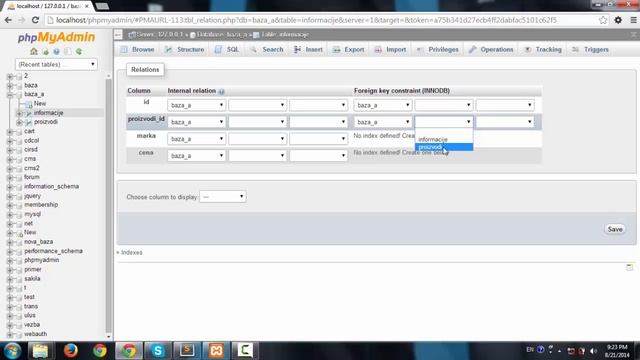Open the information_schema database in tree
This screenshot has width=640, height=360.
[x=51, y=187]
